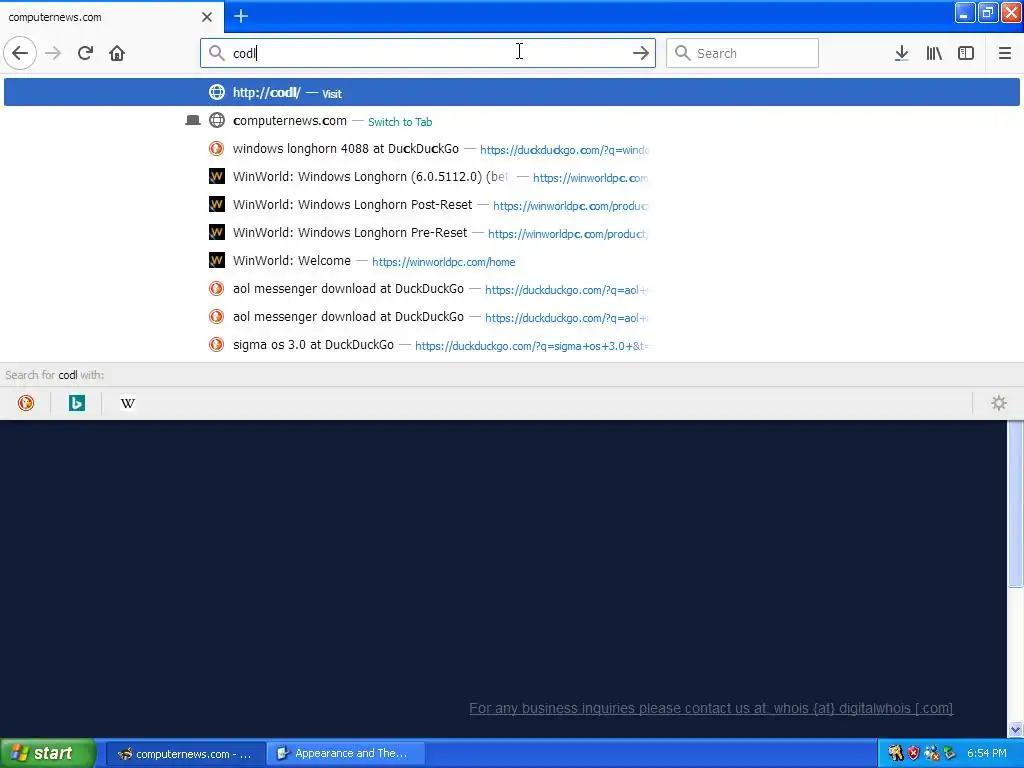This screenshot has width=1024, height=768.
Task: Open windows longhorn 4088 at DuckDuckGo suggestion
Action: [x=511, y=148]
